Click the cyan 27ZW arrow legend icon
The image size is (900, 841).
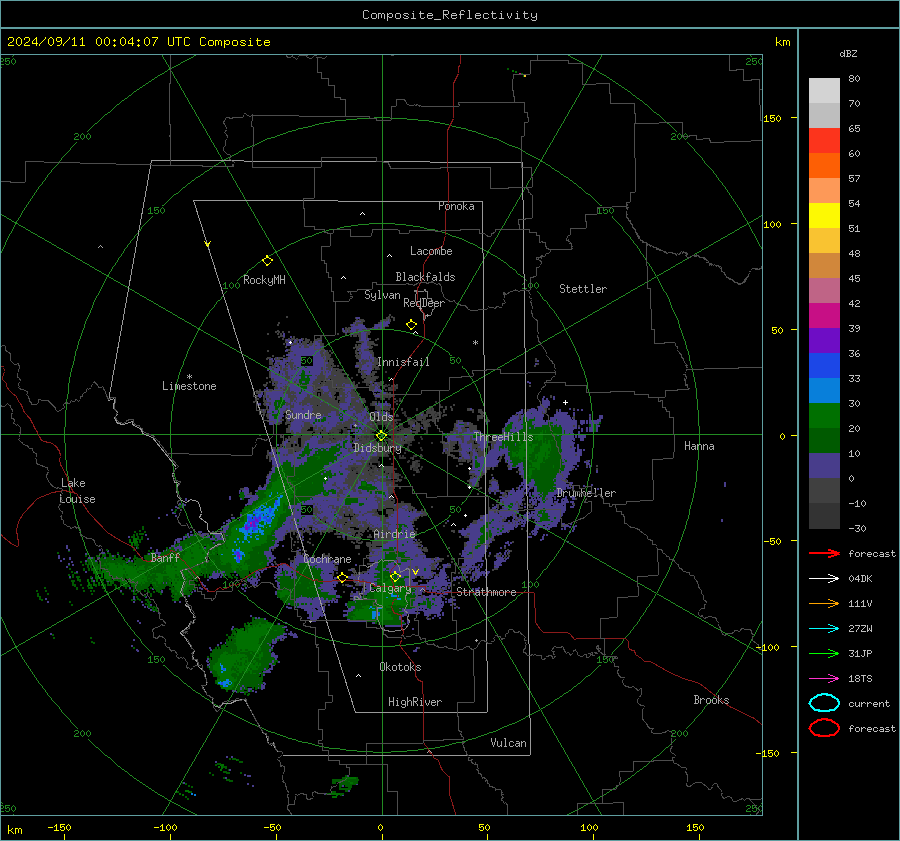tap(824, 629)
